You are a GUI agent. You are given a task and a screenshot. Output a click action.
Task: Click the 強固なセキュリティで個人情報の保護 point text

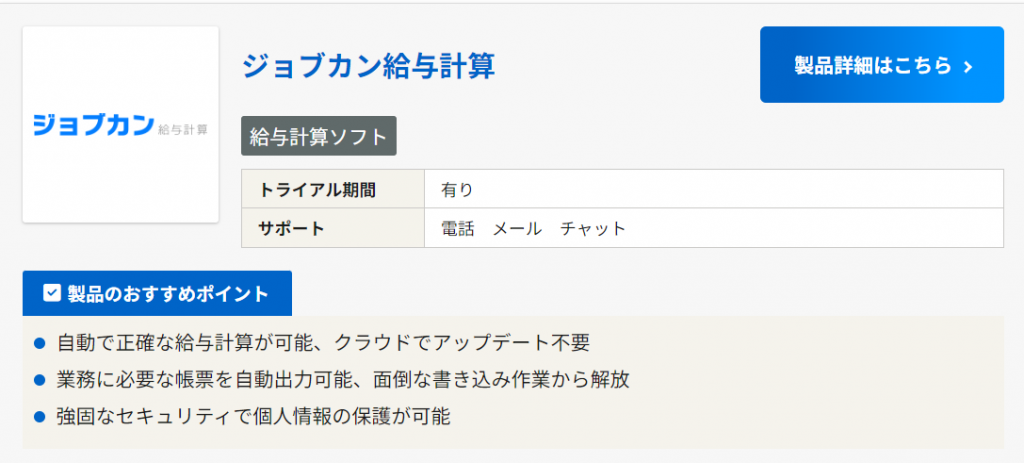pyautogui.click(x=253, y=414)
